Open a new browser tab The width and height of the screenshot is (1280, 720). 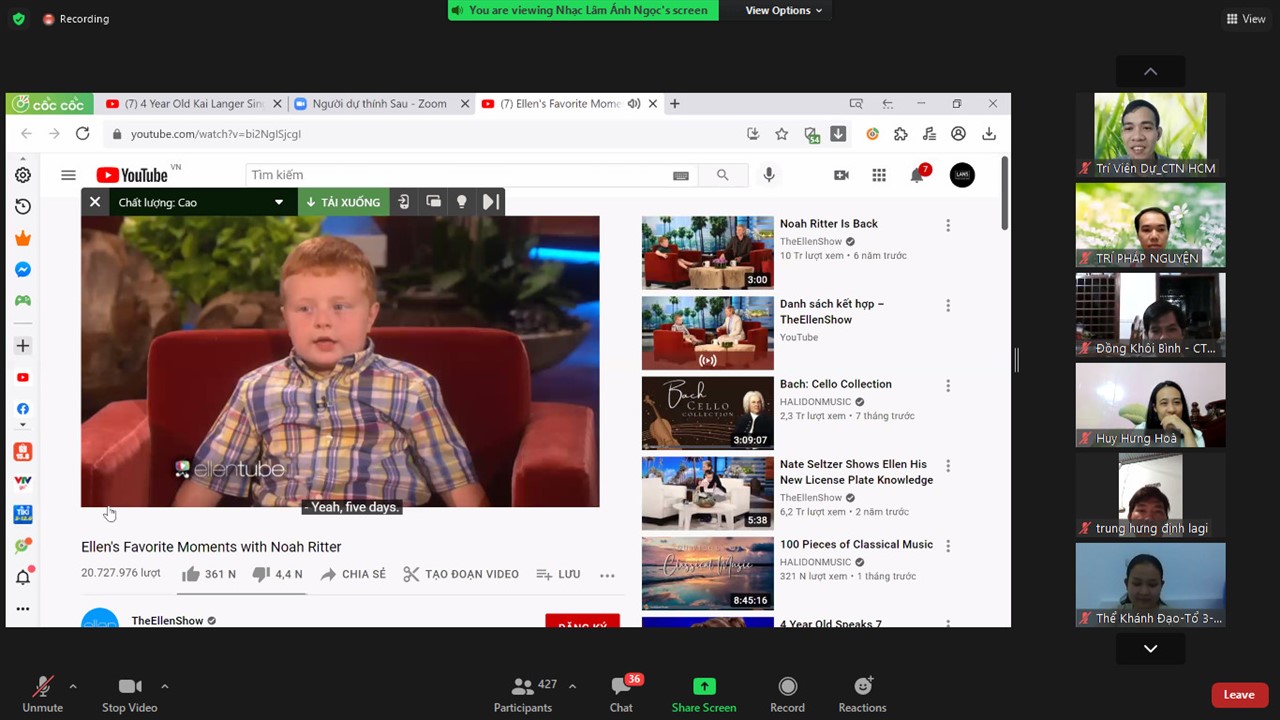pyautogui.click(x=675, y=104)
